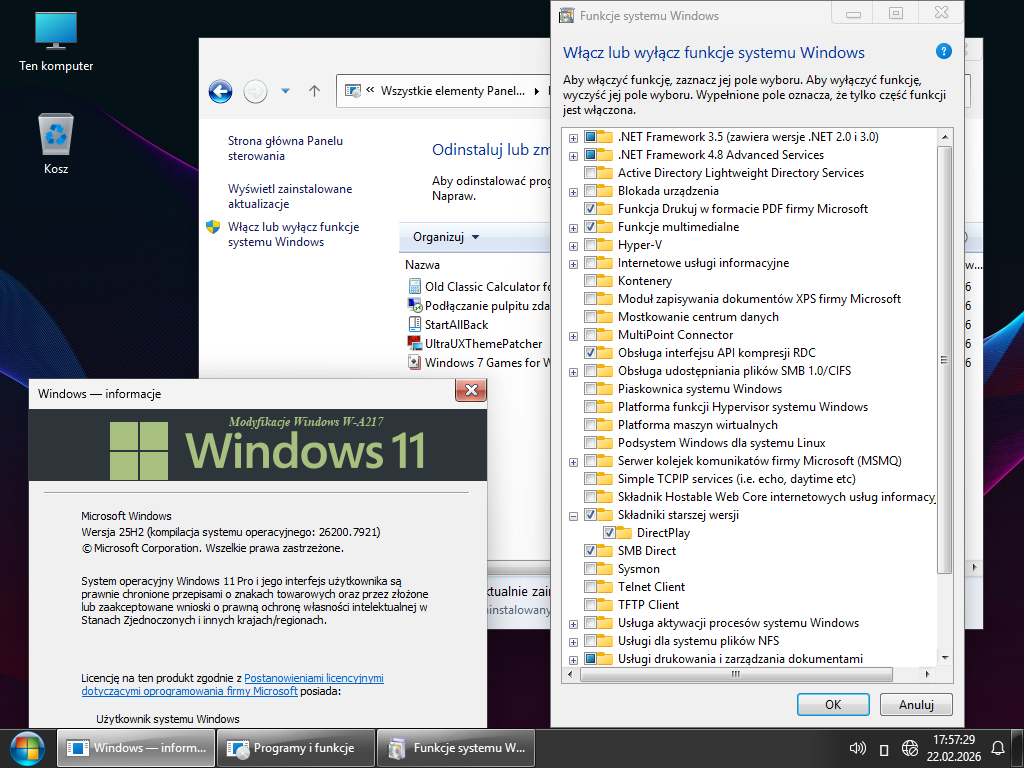Click the OK button
The width and height of the screenshot is (1024, 768).
(x=832, y=704)
